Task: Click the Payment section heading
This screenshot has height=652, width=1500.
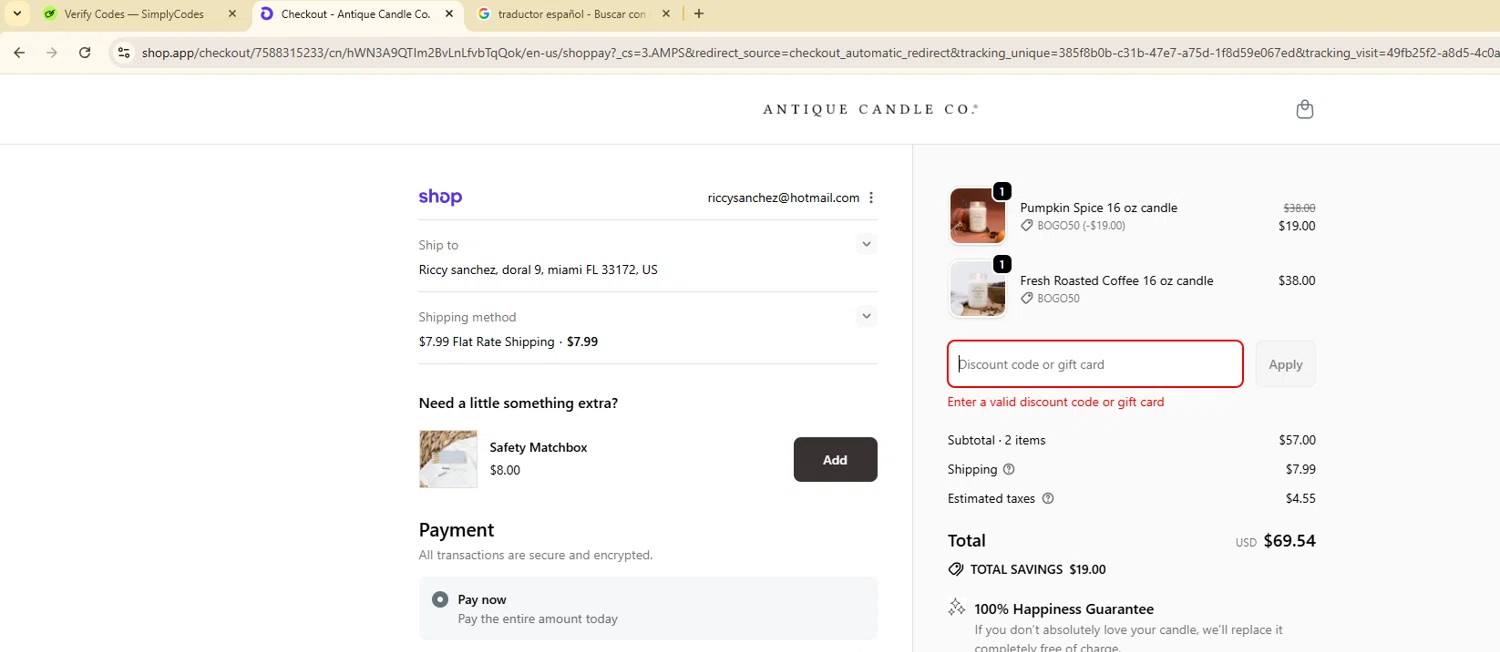Action: [x=456, y=530]
